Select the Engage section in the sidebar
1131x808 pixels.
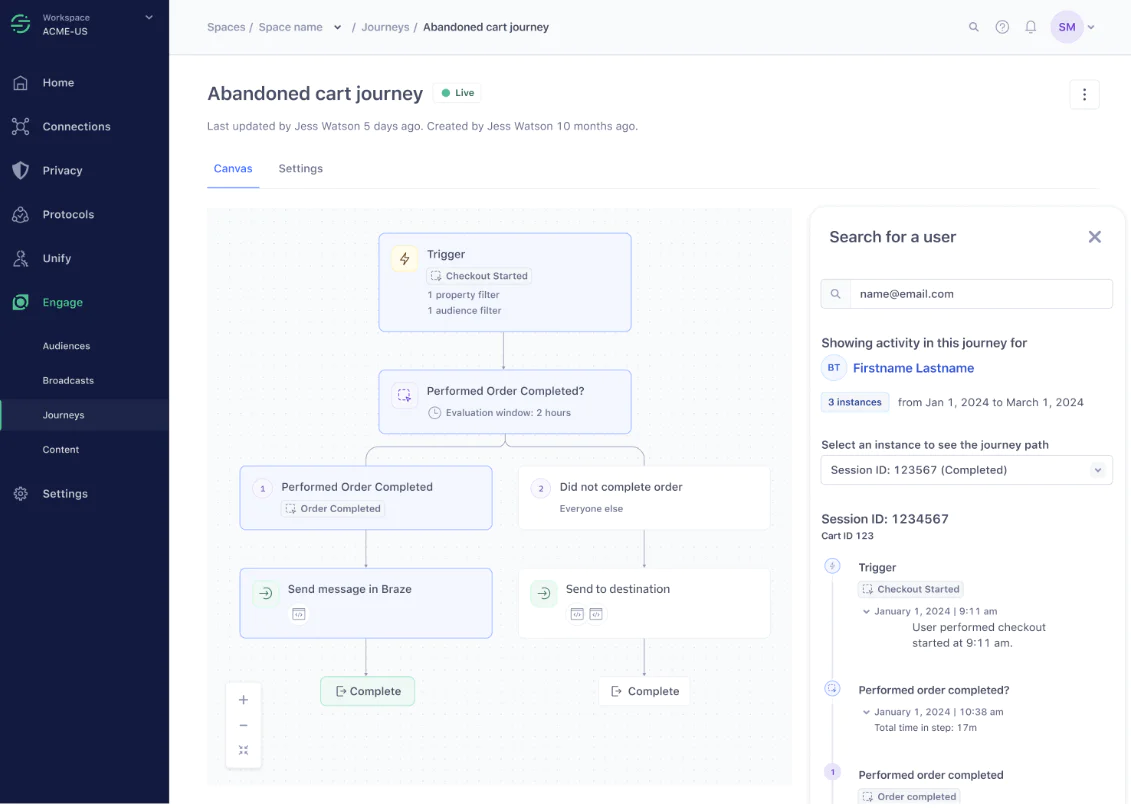click(x=62, y=302)
